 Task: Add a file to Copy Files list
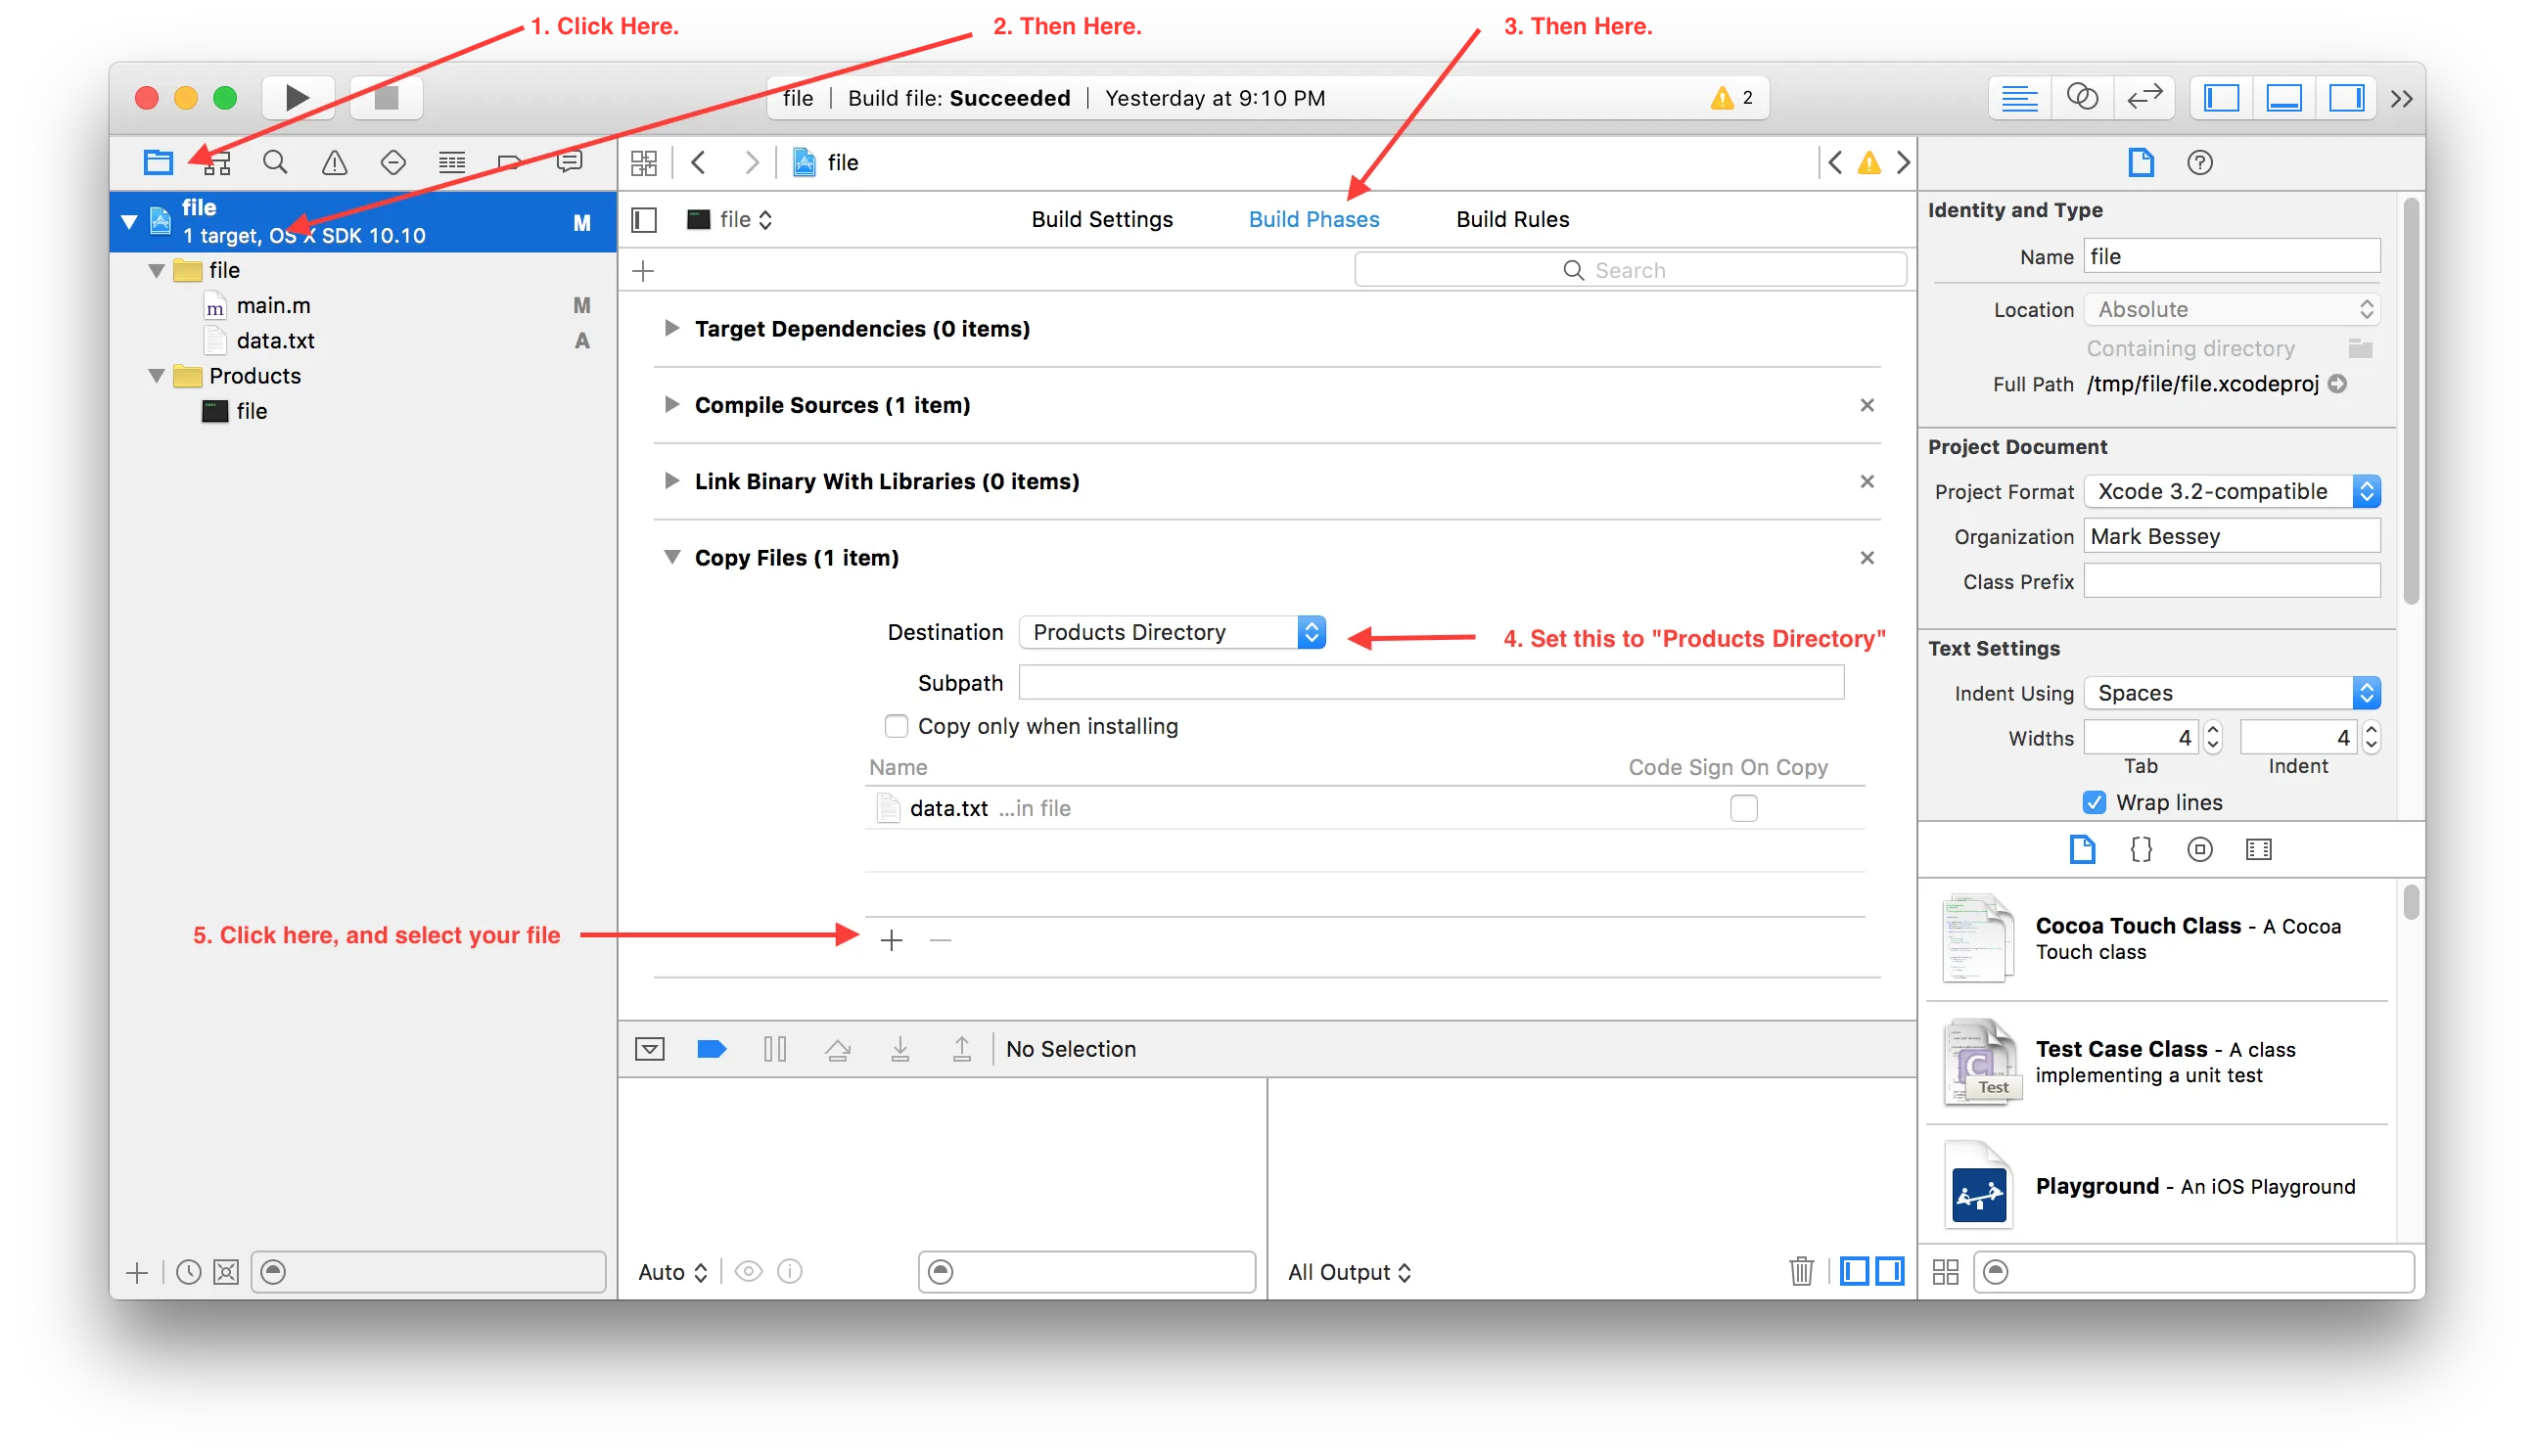891,940
